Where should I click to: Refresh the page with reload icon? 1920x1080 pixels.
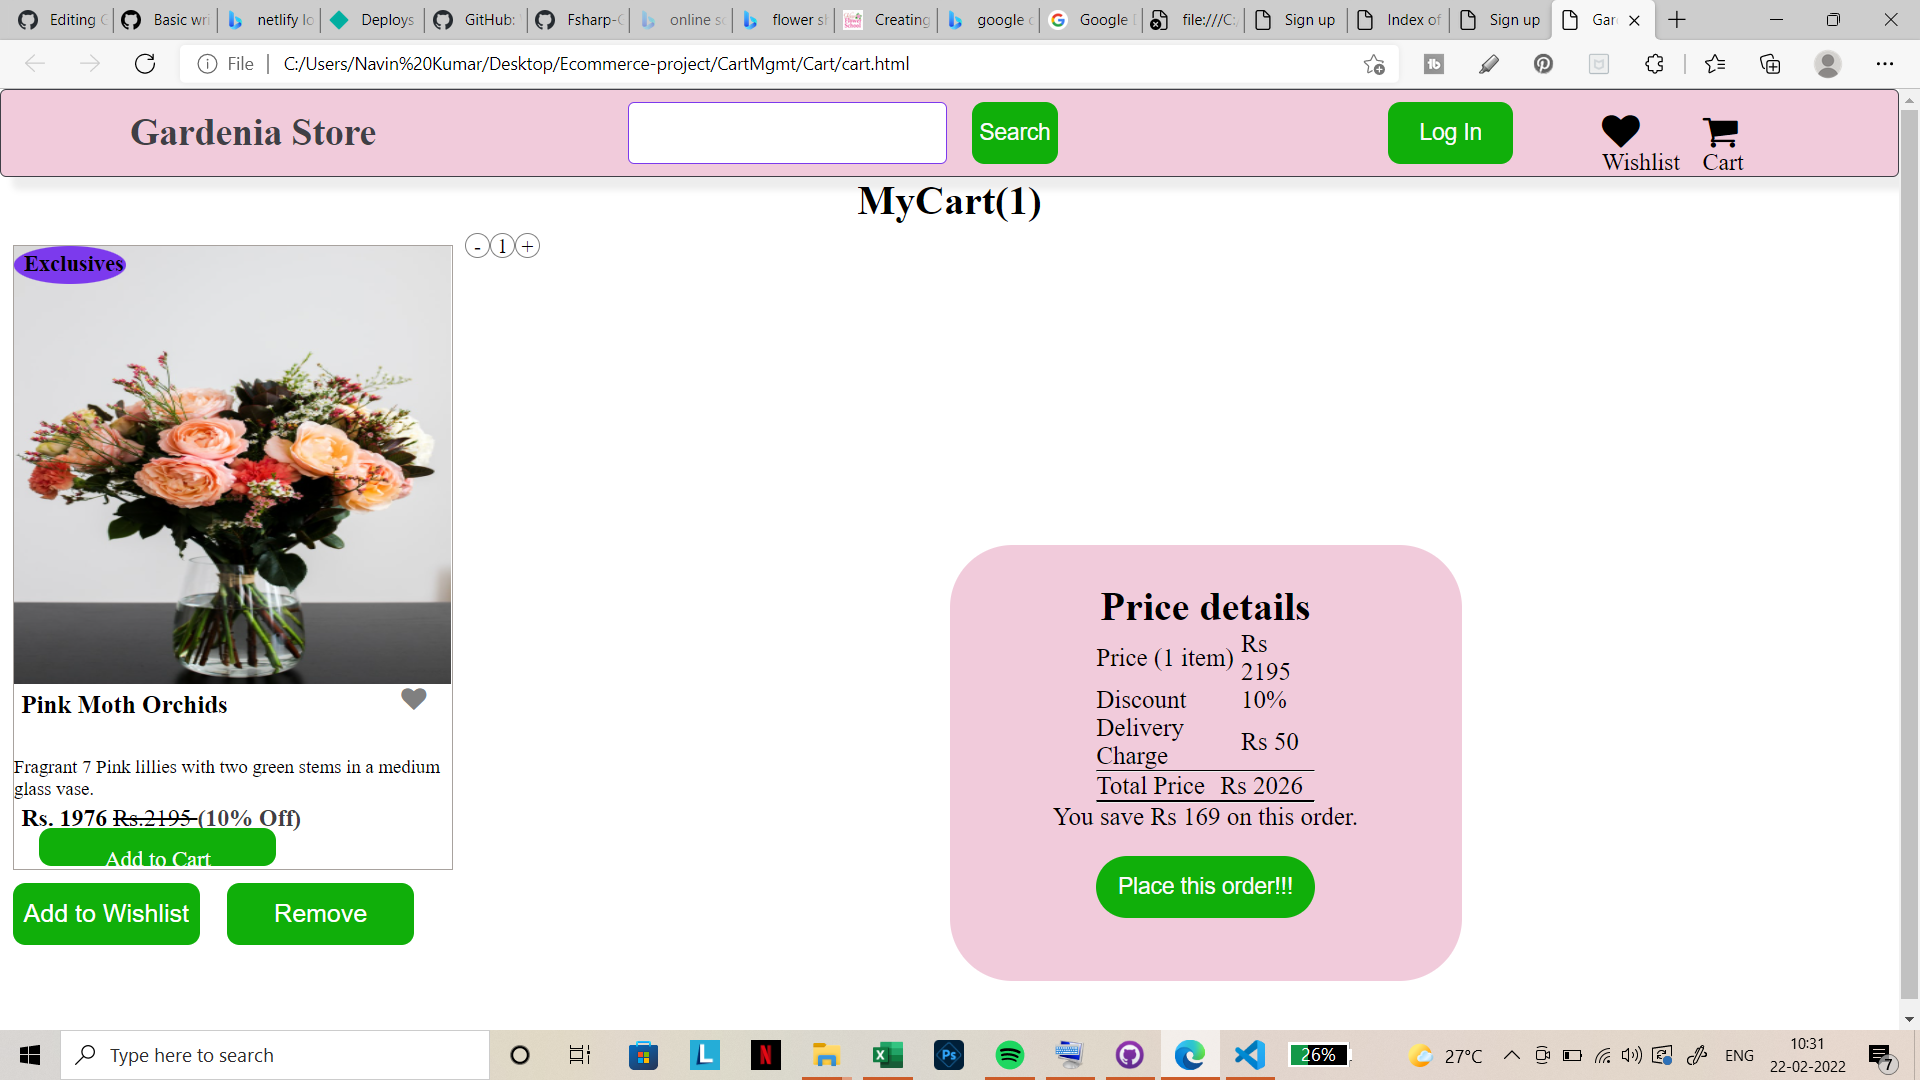click(145, 64)
